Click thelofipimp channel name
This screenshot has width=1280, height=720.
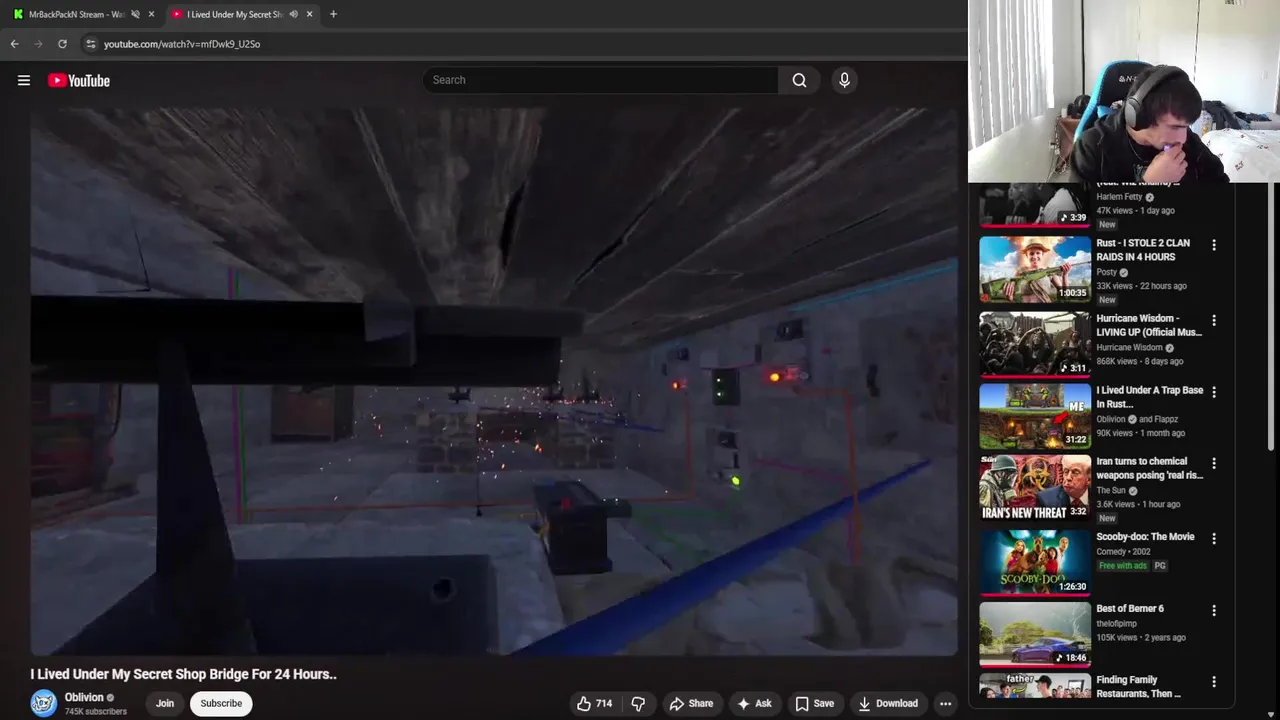tap(1116, 624)
